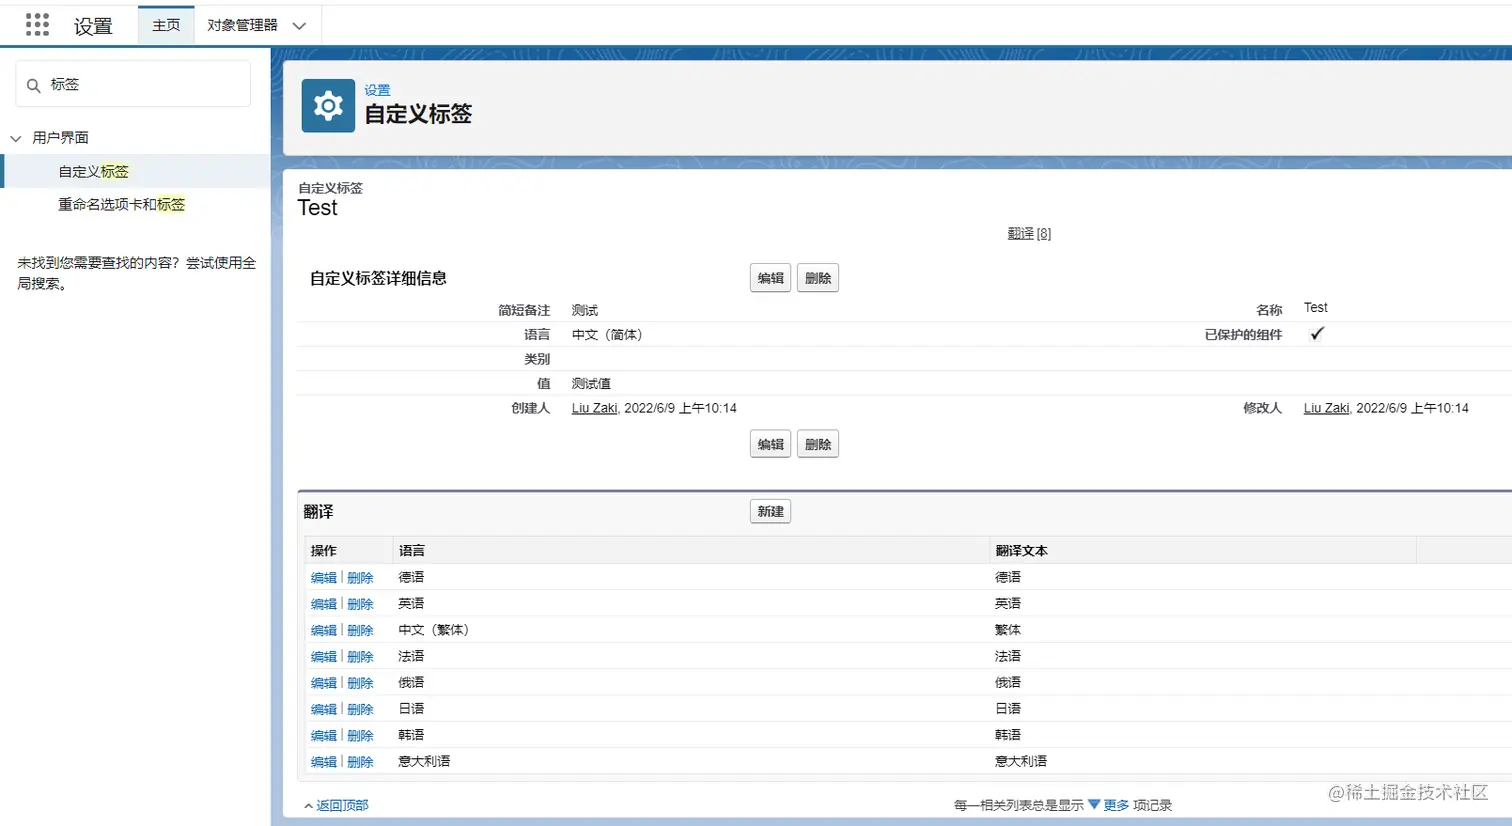Open the 对象管理器 tab
Viewport: 1512px width, 826px height.
[x=242, y=25]
